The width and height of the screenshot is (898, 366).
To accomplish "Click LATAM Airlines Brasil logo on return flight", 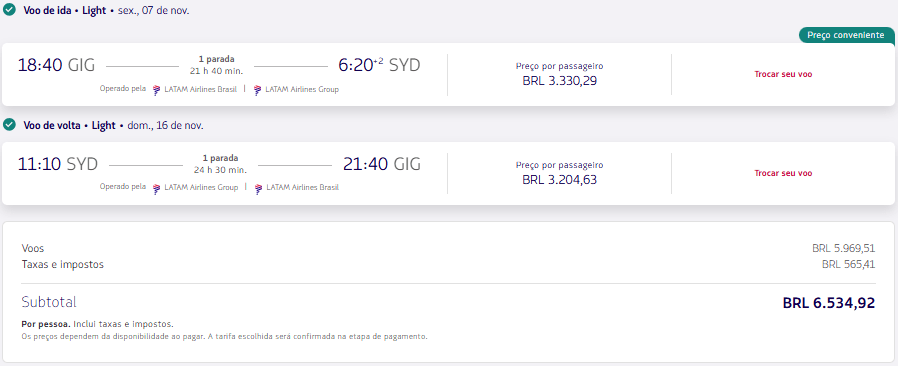I will coord(258,188).
